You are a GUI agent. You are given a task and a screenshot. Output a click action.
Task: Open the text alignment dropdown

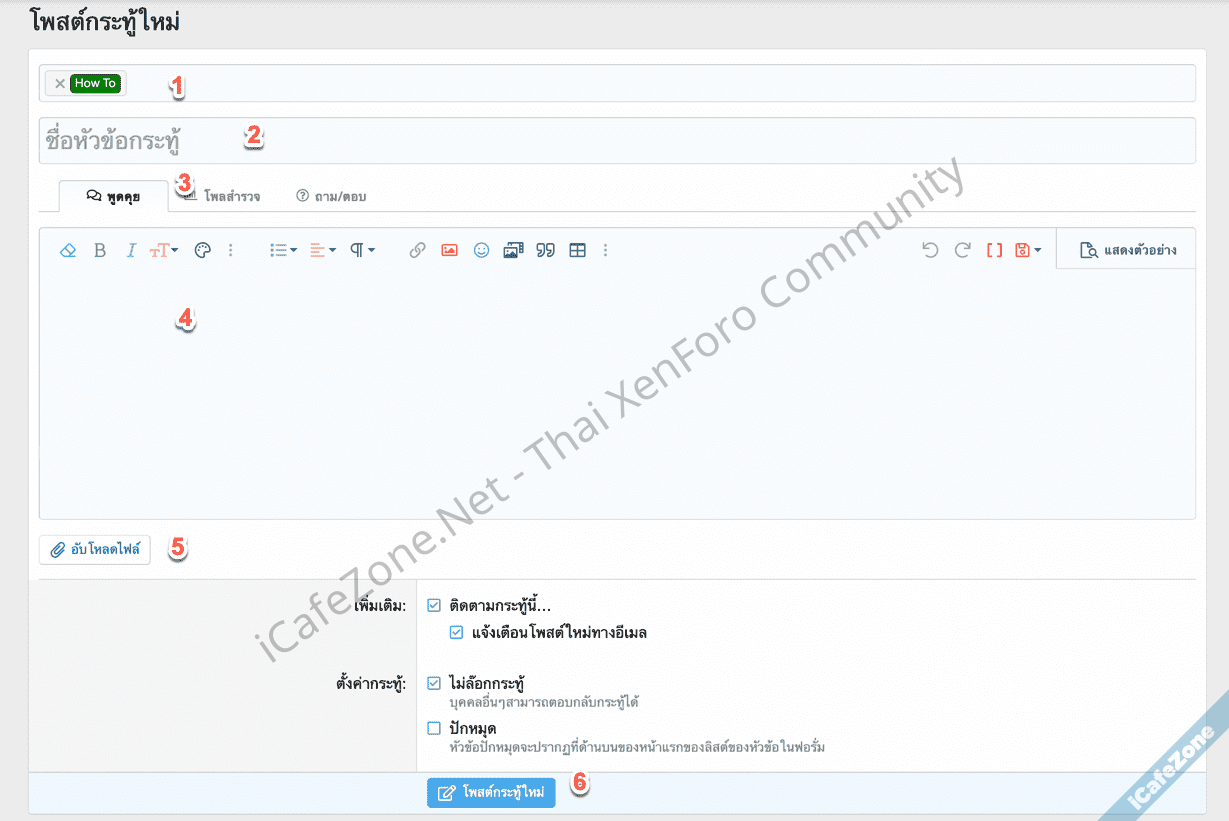(x=322, y=250)
